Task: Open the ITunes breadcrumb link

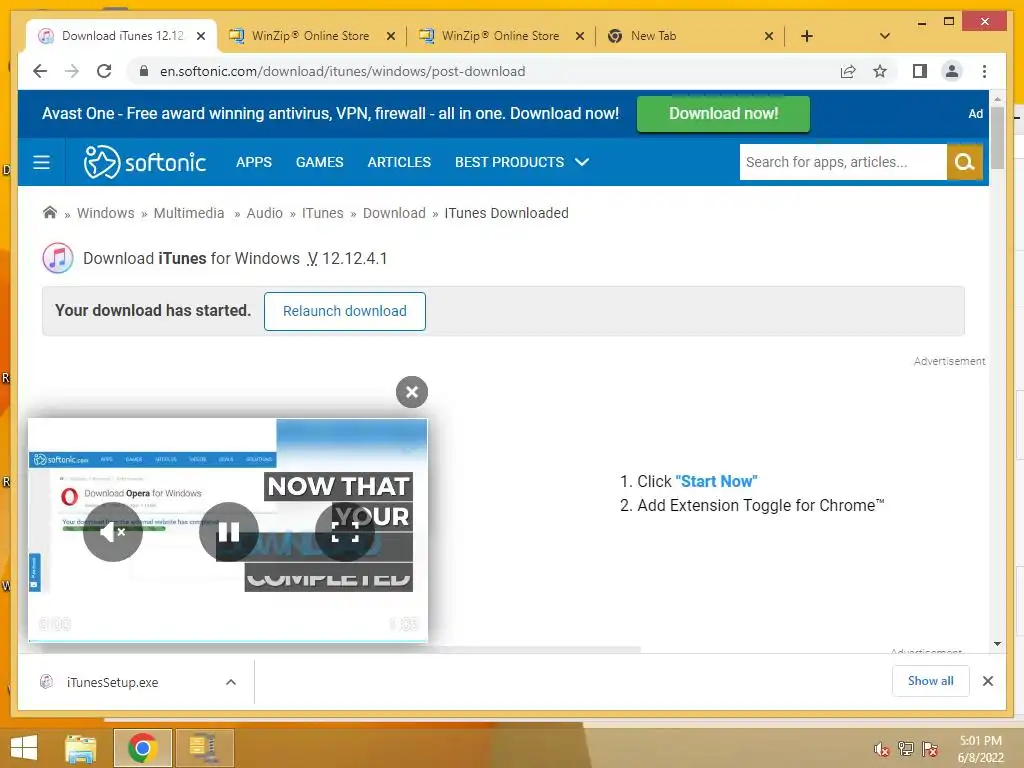Action: (323, 213)
